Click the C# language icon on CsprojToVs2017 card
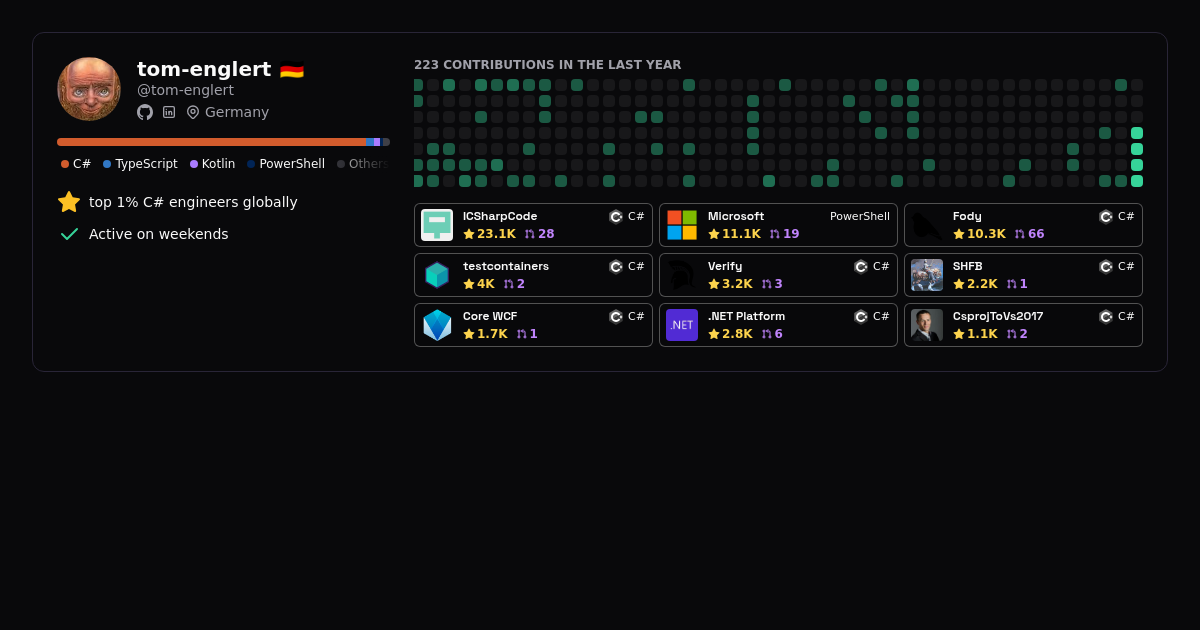This screenshot has width=1200, height=630. (1106, 316)
